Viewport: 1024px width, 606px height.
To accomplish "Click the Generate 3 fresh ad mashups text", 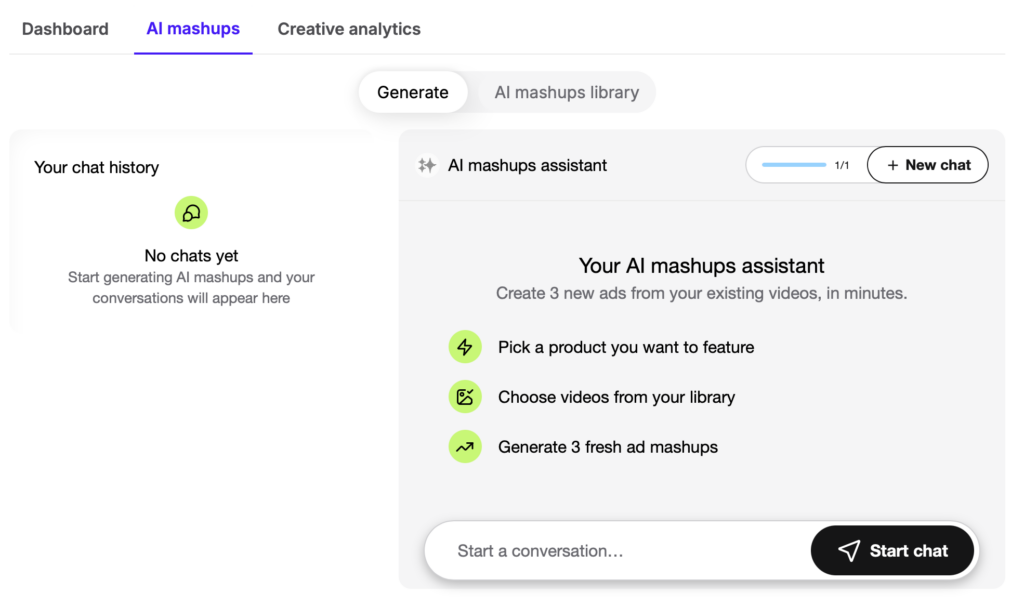I will [608, 447].
